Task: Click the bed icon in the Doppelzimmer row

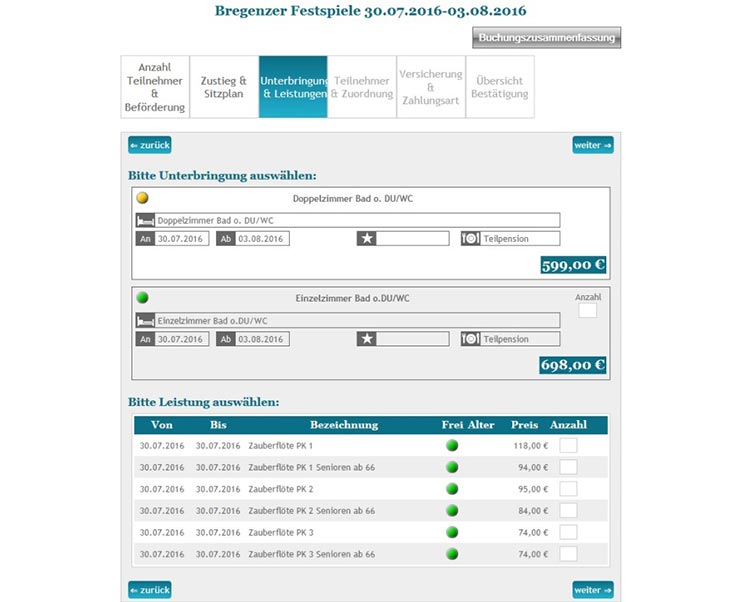Action: tap(145, 220)
